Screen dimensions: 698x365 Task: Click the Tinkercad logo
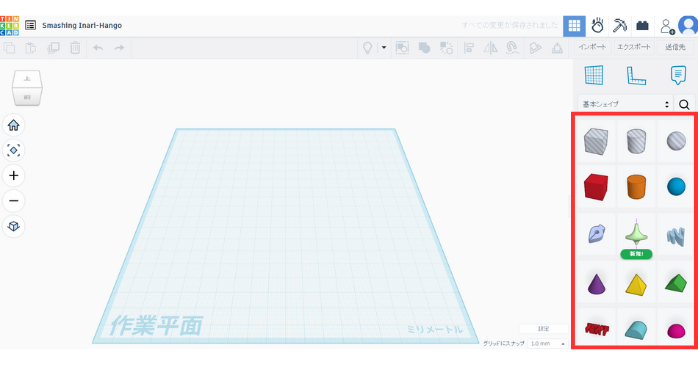(x=9, y=25)
